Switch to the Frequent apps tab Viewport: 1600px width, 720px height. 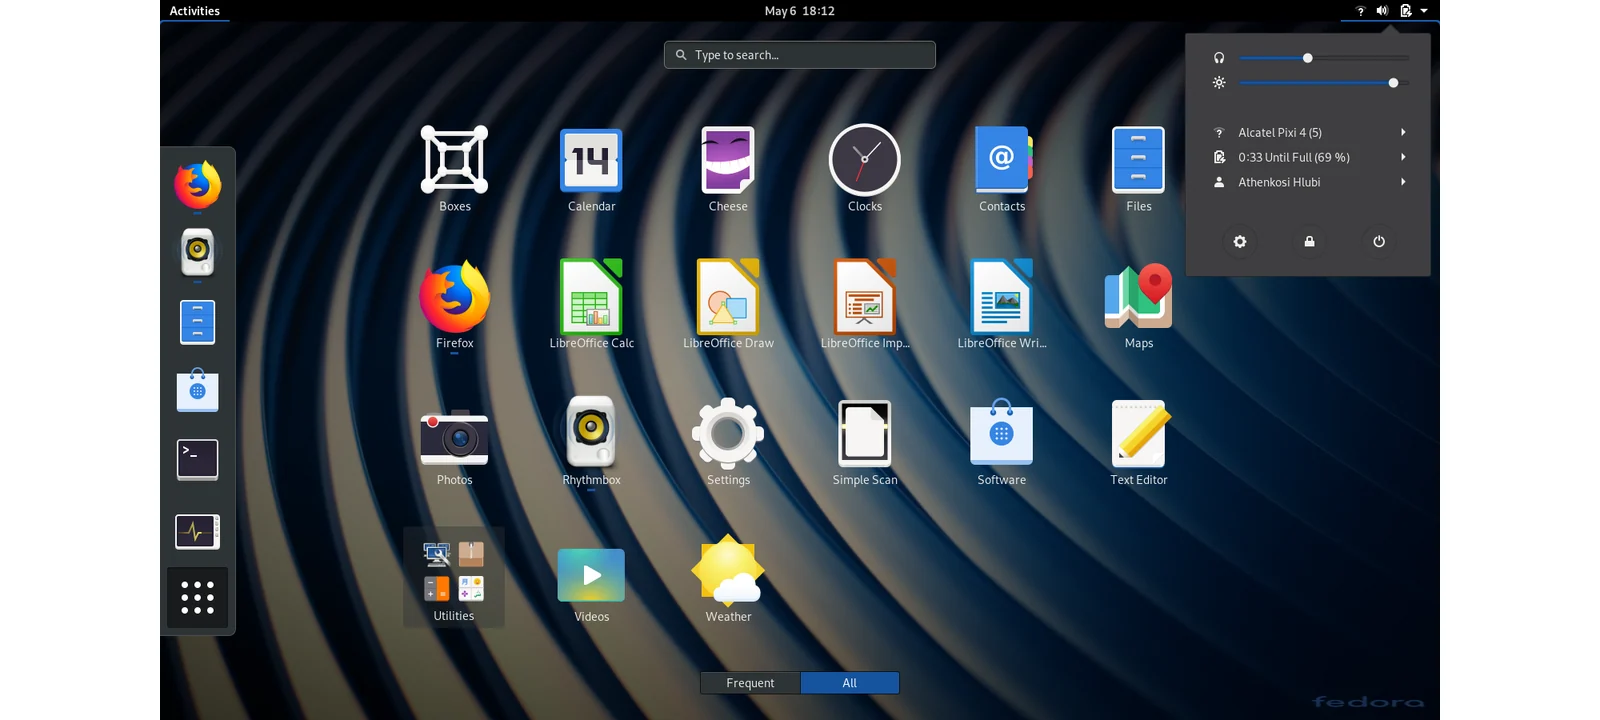(750, 683)
